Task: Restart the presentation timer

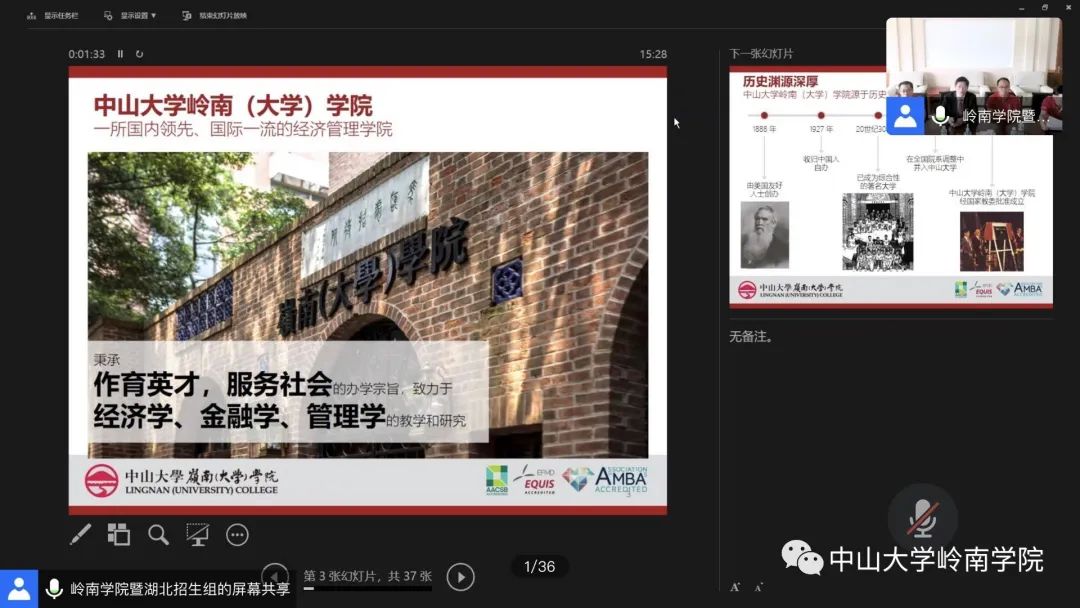Action: (x=141, y=53)
